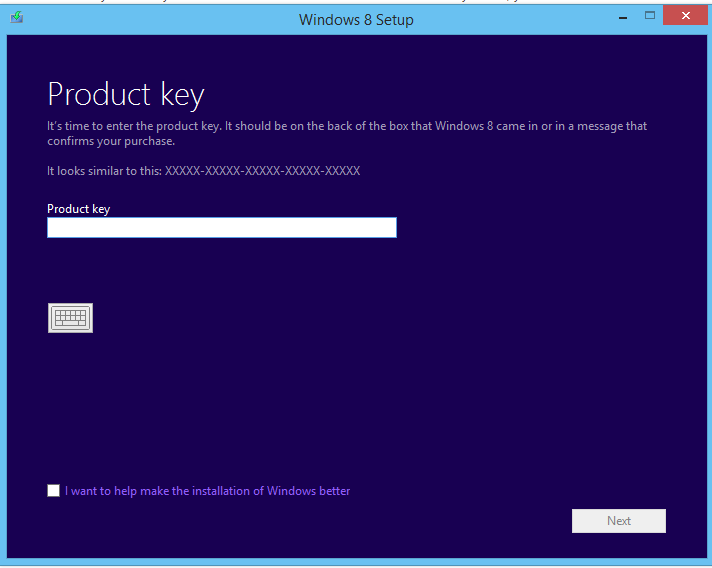Viewport: 712px width, 568px height.
Task: Click the "It looks similar to this:" text
Action: (x=104, y=171)
